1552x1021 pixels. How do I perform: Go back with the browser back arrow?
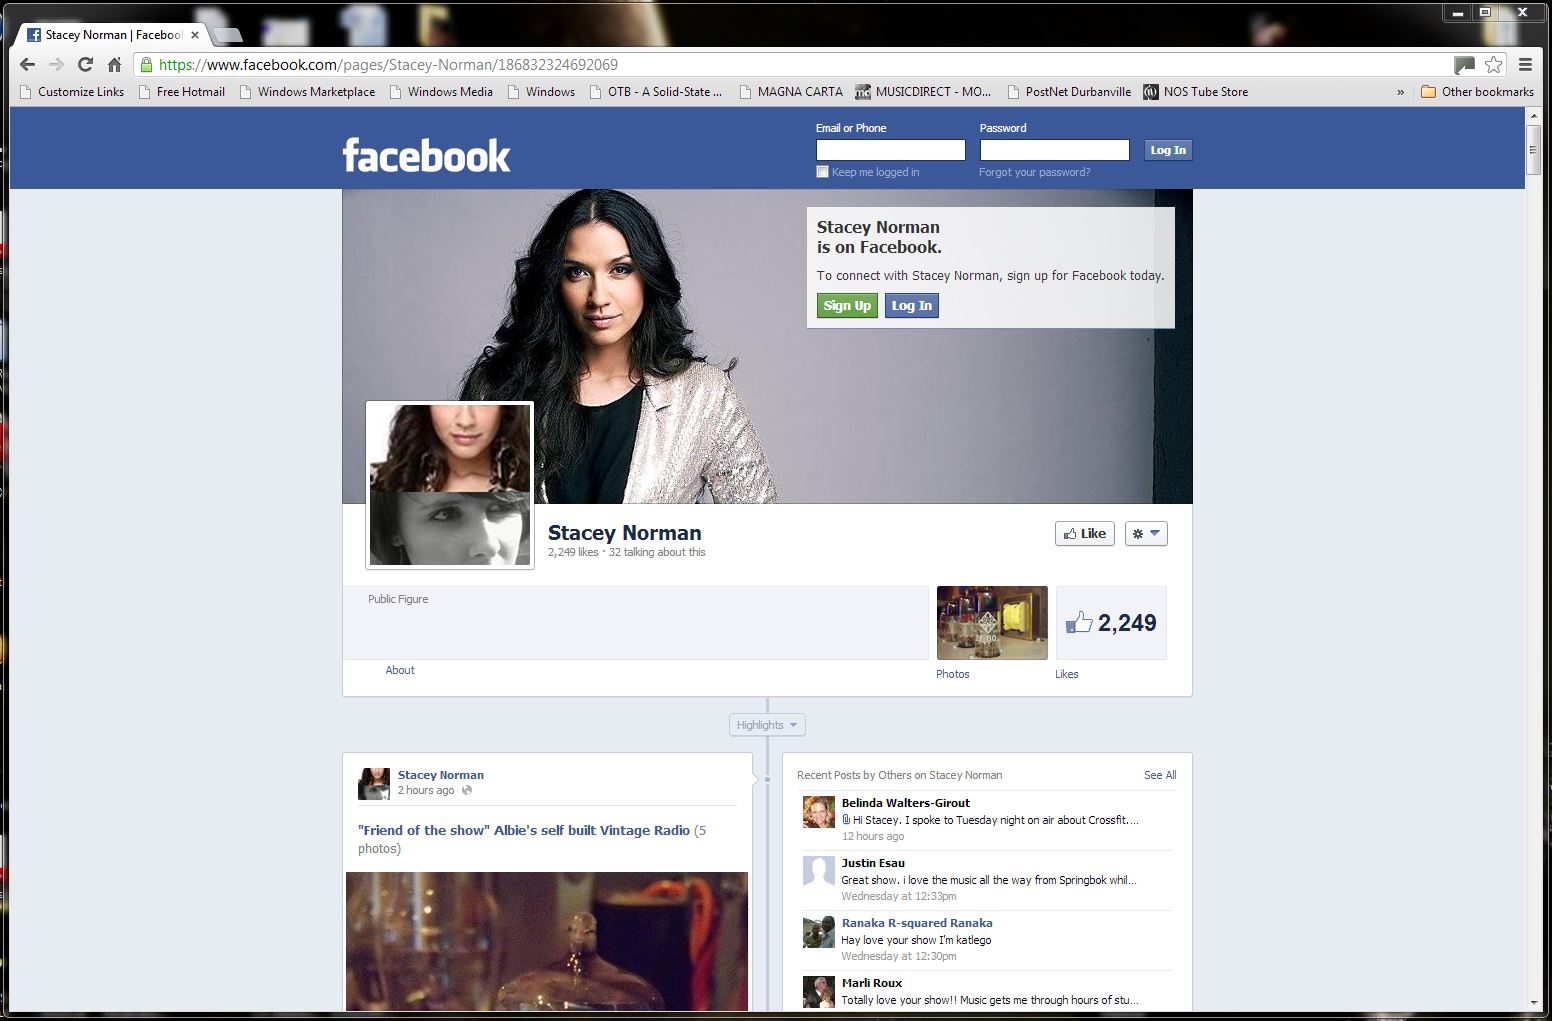pyautogui.click(x=28, y=64)
